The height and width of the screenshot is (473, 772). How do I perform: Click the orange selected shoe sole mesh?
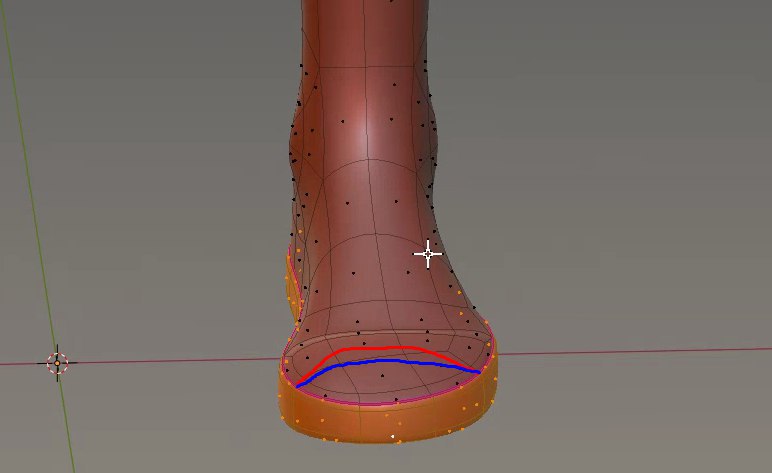386,422
